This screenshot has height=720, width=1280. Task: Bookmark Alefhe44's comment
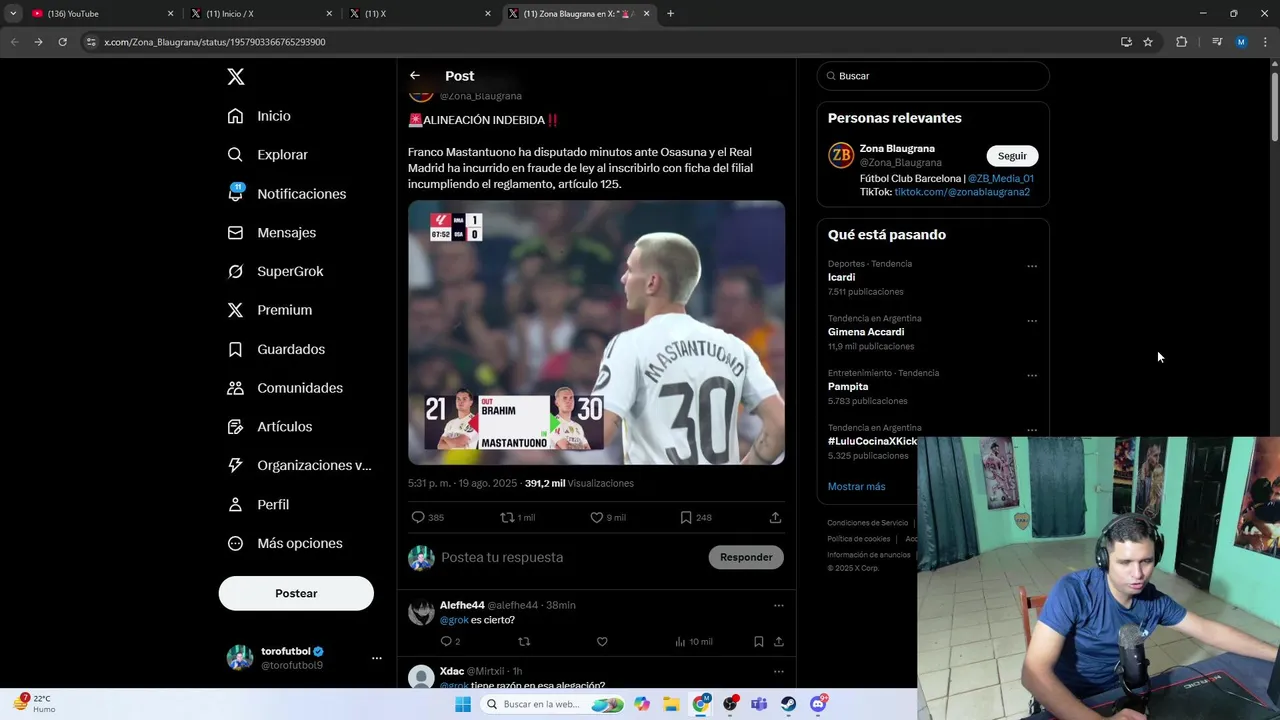coord(758,641)
